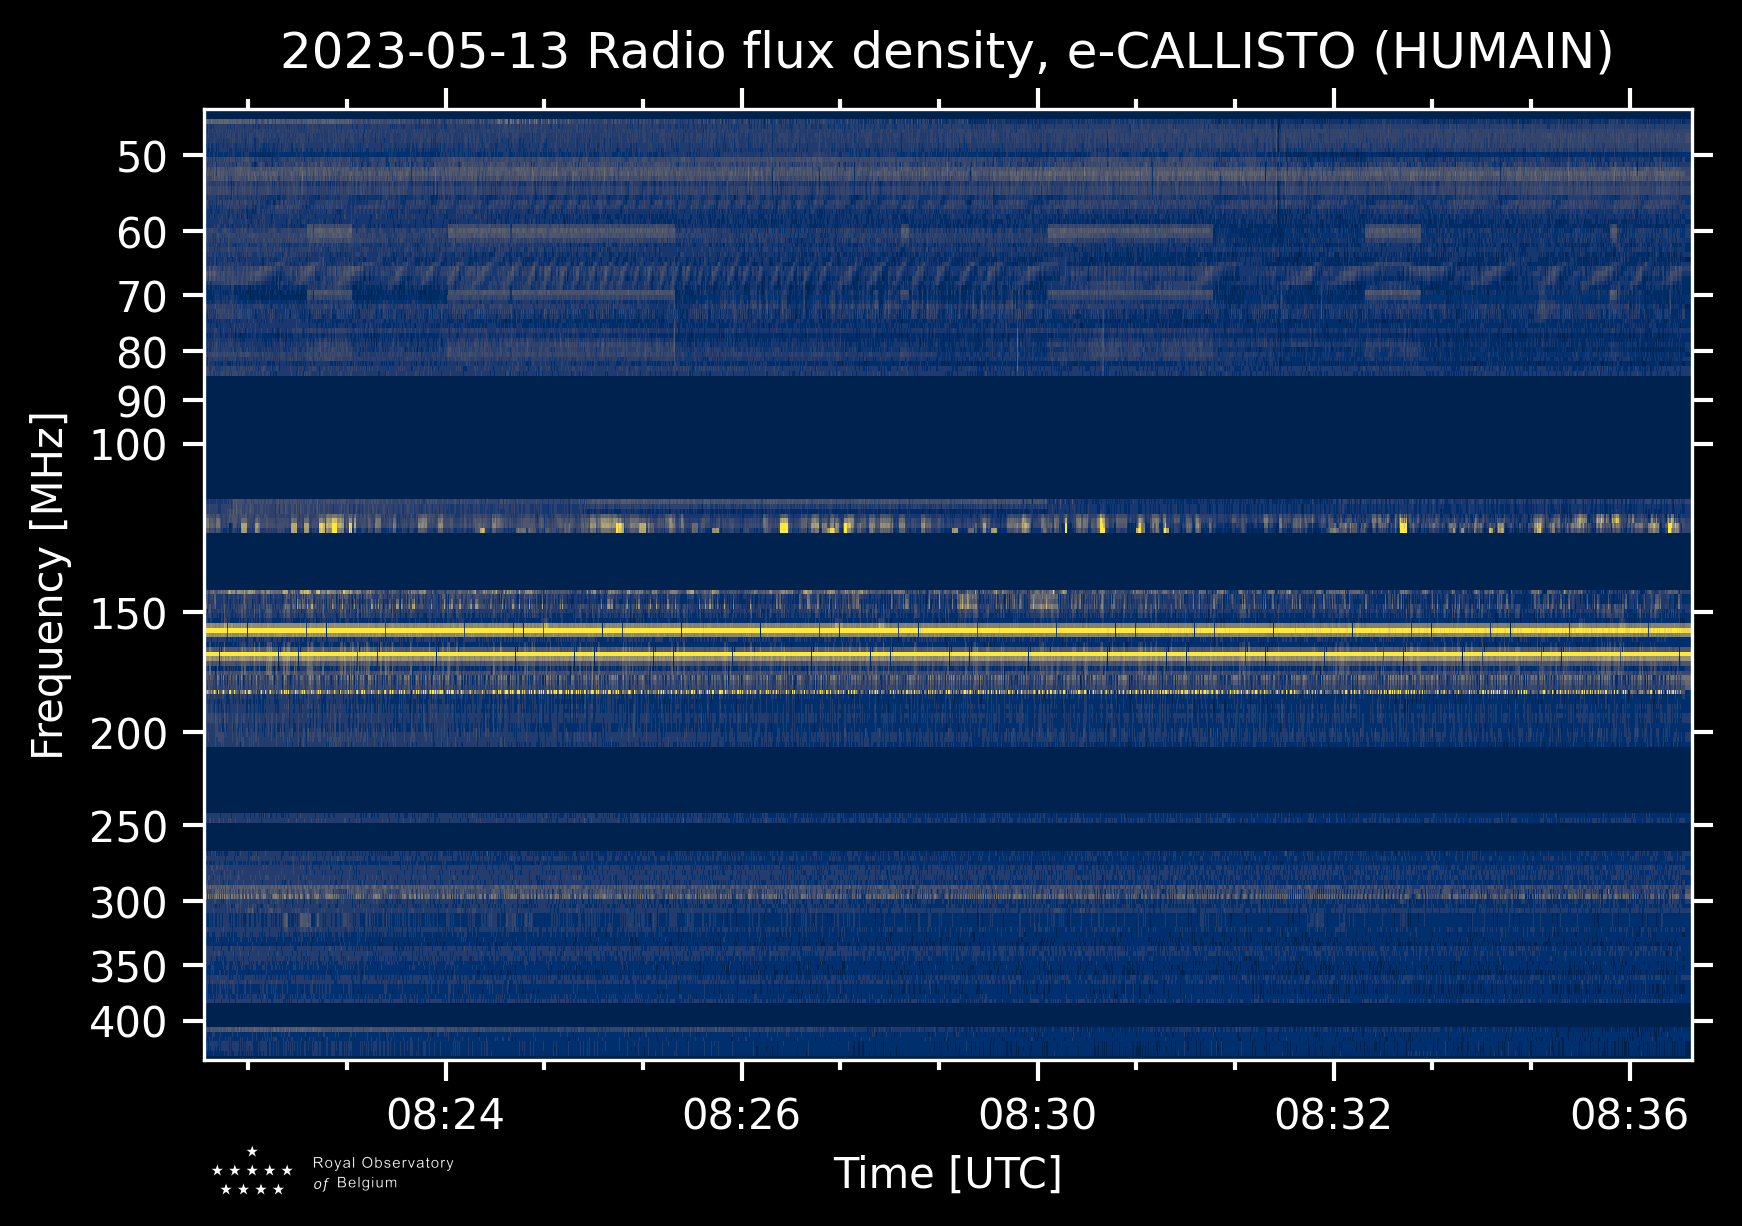Click the Royal Observatory of Belgium text

[382, 1173]
